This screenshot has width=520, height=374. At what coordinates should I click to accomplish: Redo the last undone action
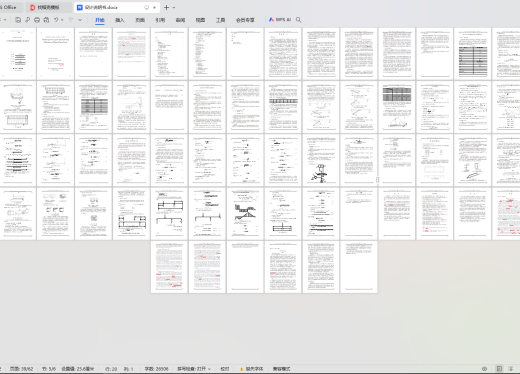tap(71, 20)
